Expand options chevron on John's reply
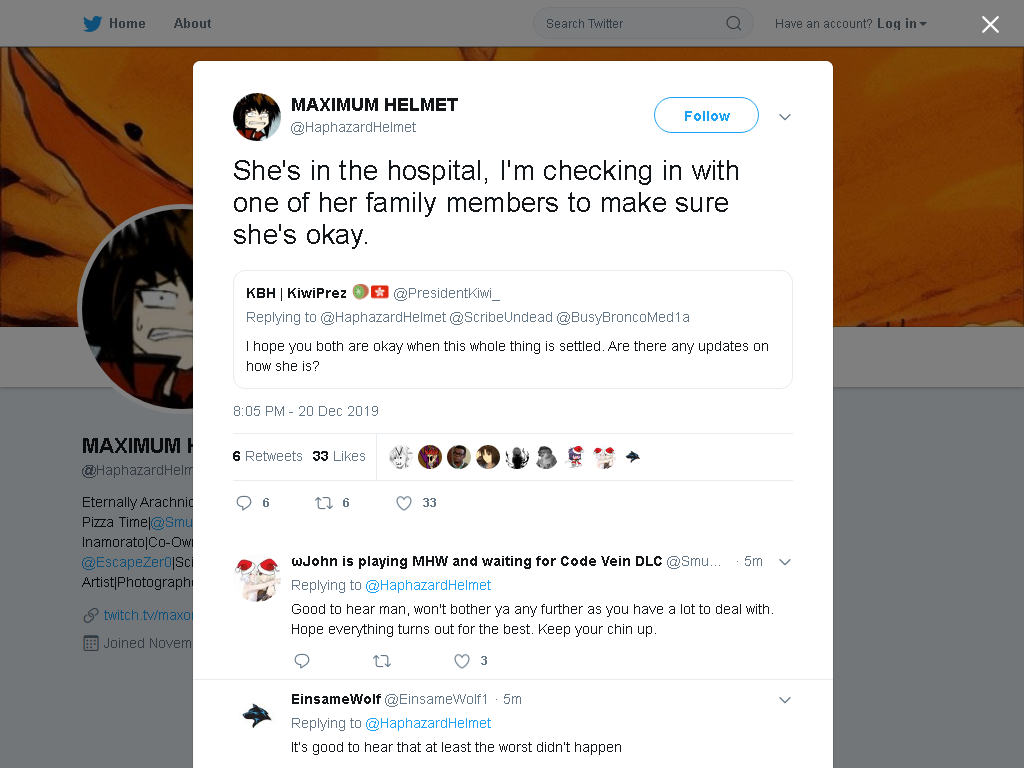Screen dimensions: 1024x768 point(785,562)
